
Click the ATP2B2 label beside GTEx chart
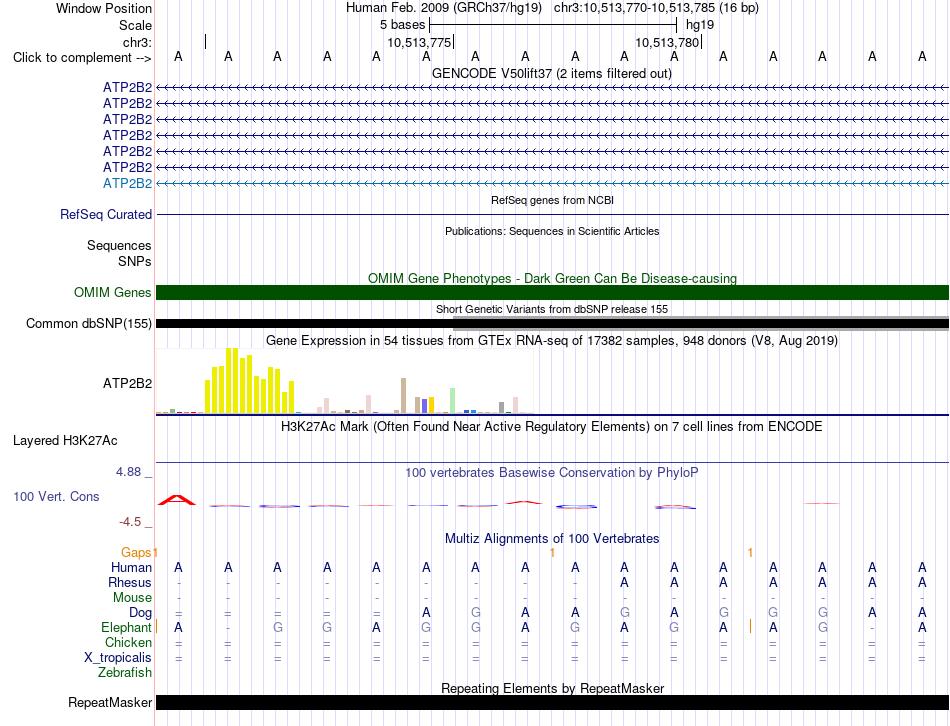click(127, 383)
